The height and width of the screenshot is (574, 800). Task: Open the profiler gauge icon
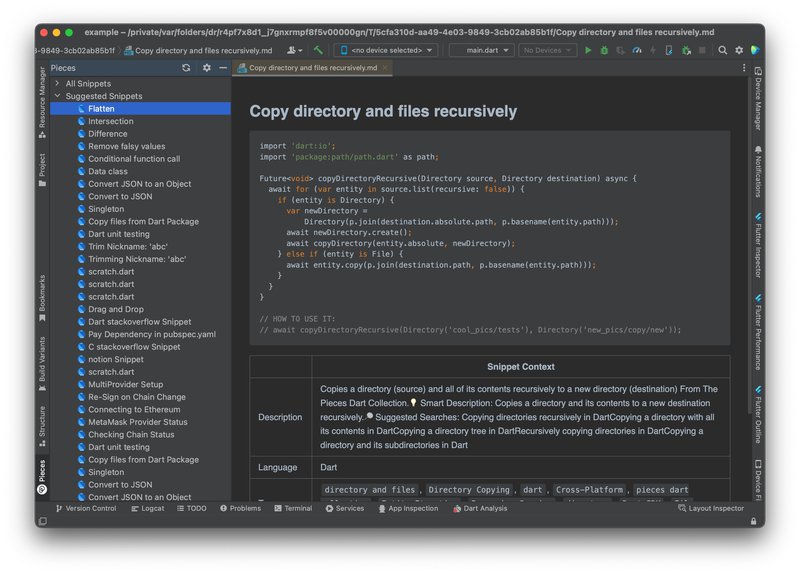(637, 50)
